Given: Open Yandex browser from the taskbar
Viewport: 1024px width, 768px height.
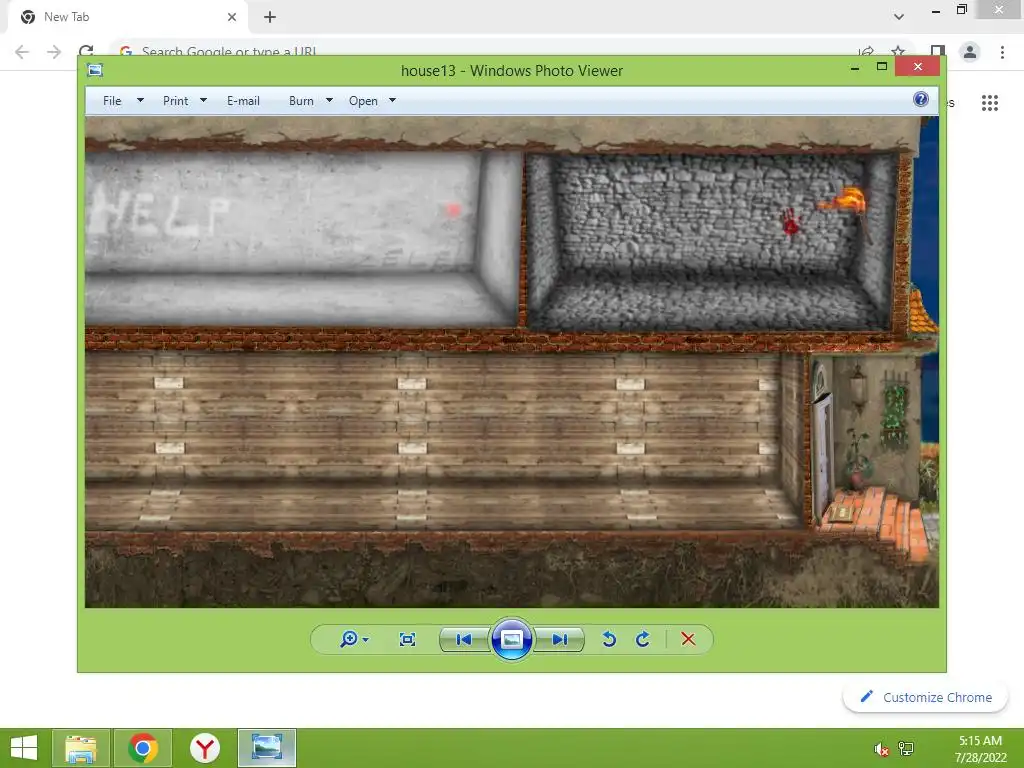Looking at the screenshot, I should click(x=205, y=748).
